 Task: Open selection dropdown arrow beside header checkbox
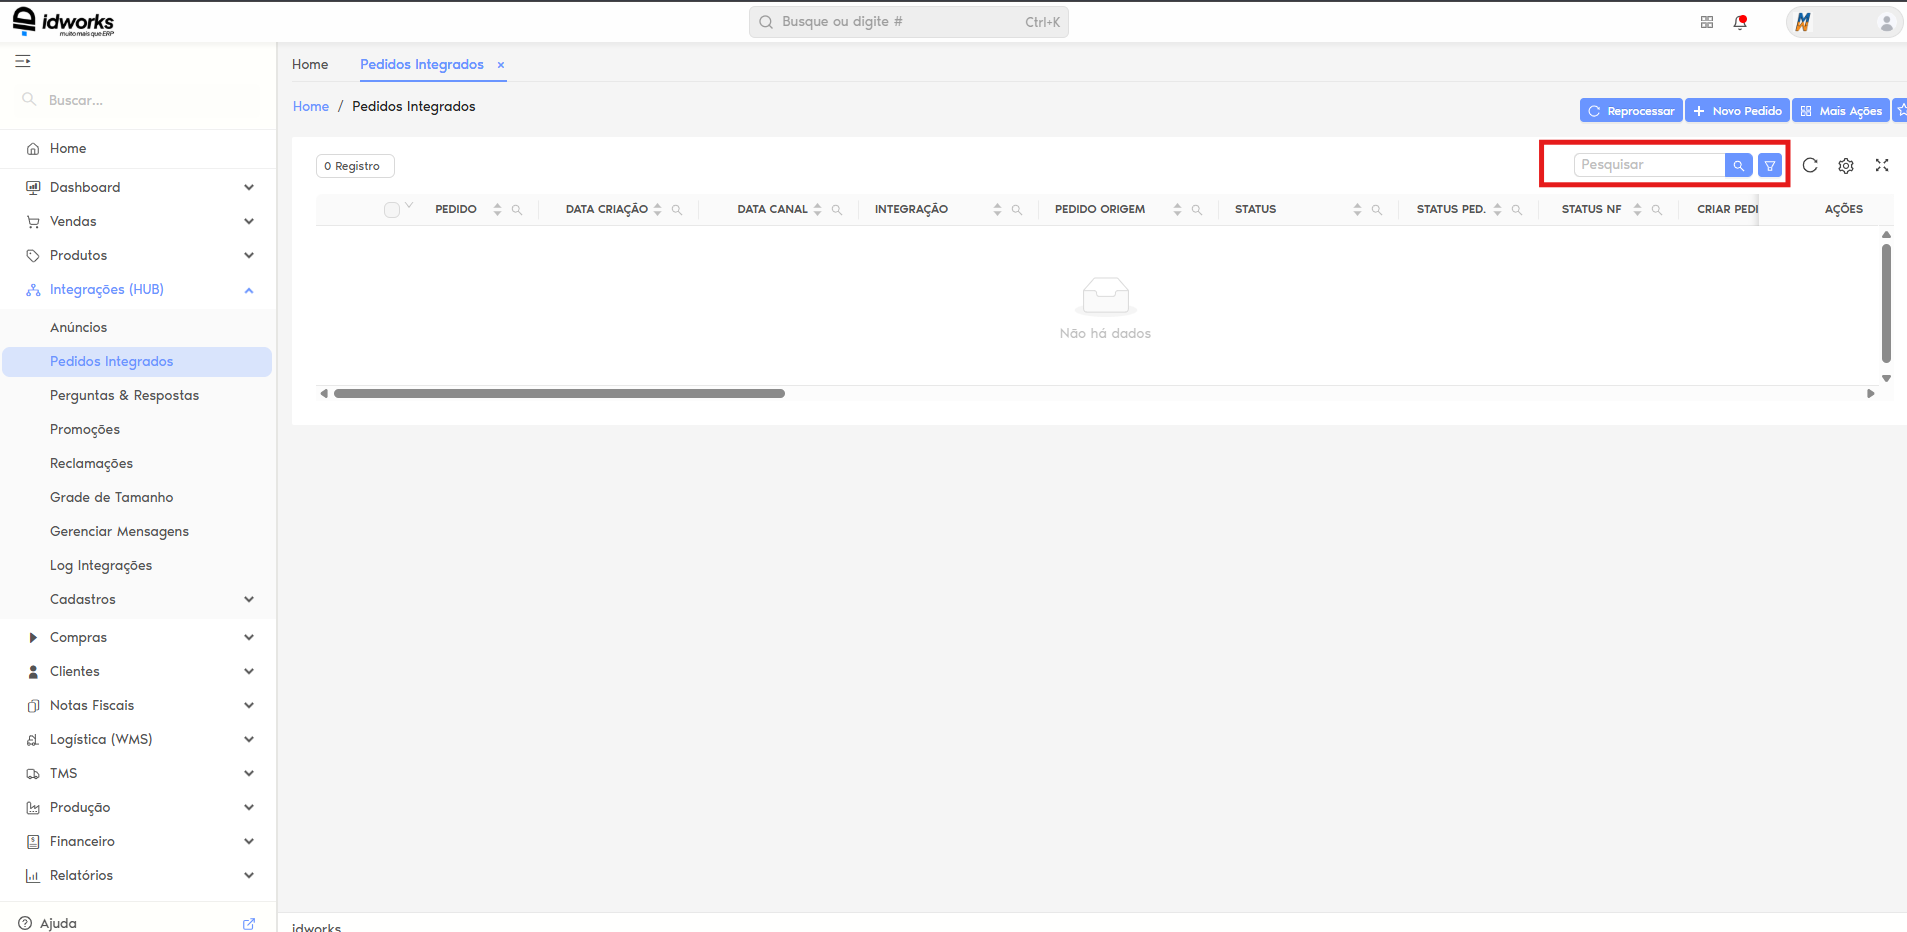point(409,205)
